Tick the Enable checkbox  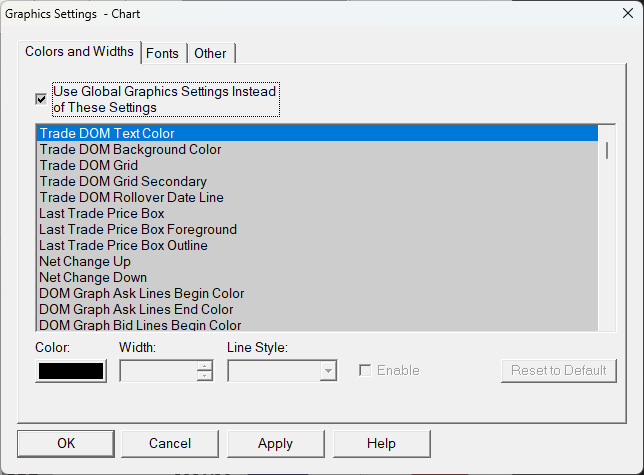coord(366,370)
